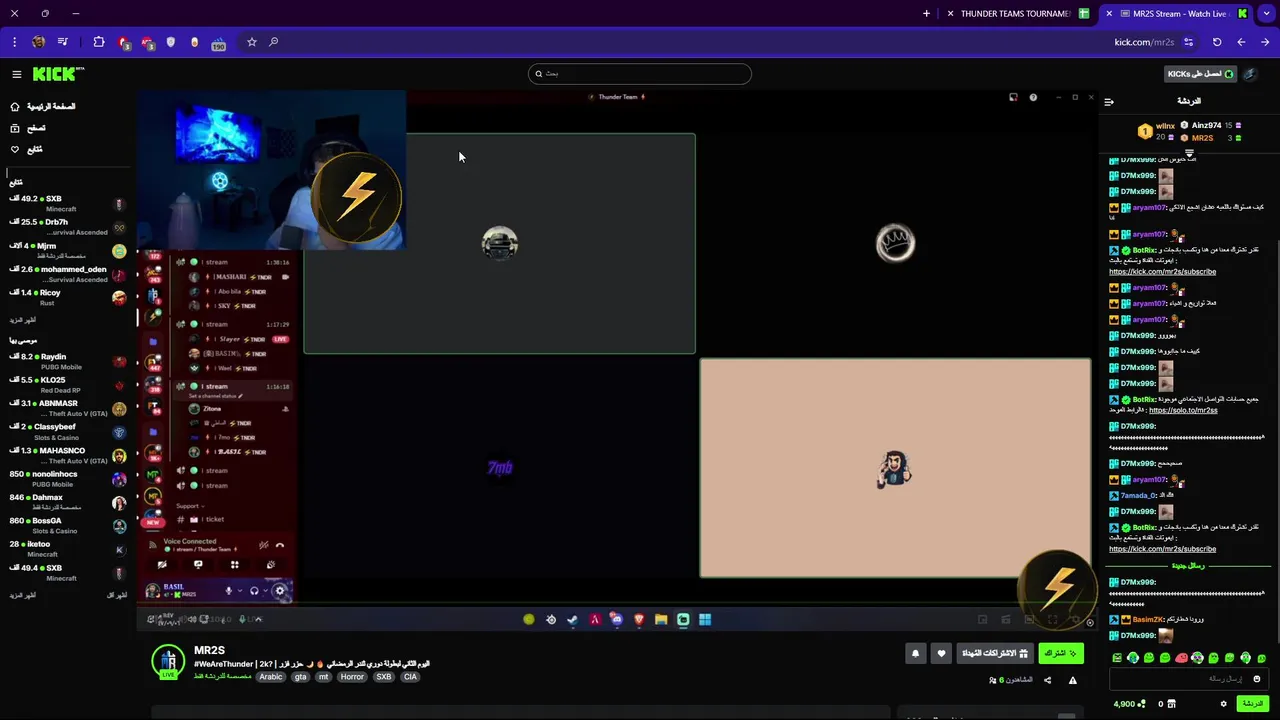
Task: Follow channel with heart button
Action: [x=941, y=653]
